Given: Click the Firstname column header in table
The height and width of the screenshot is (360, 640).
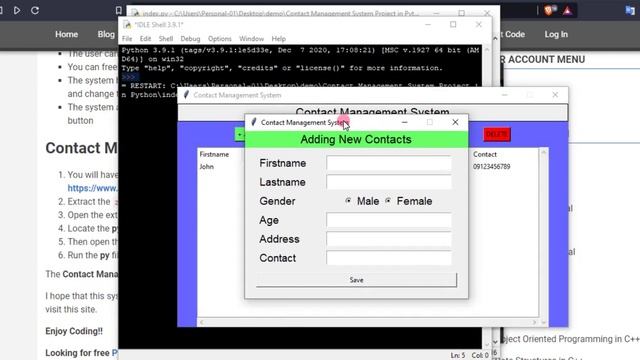Looking at the screenshot, I should point(214,154).
